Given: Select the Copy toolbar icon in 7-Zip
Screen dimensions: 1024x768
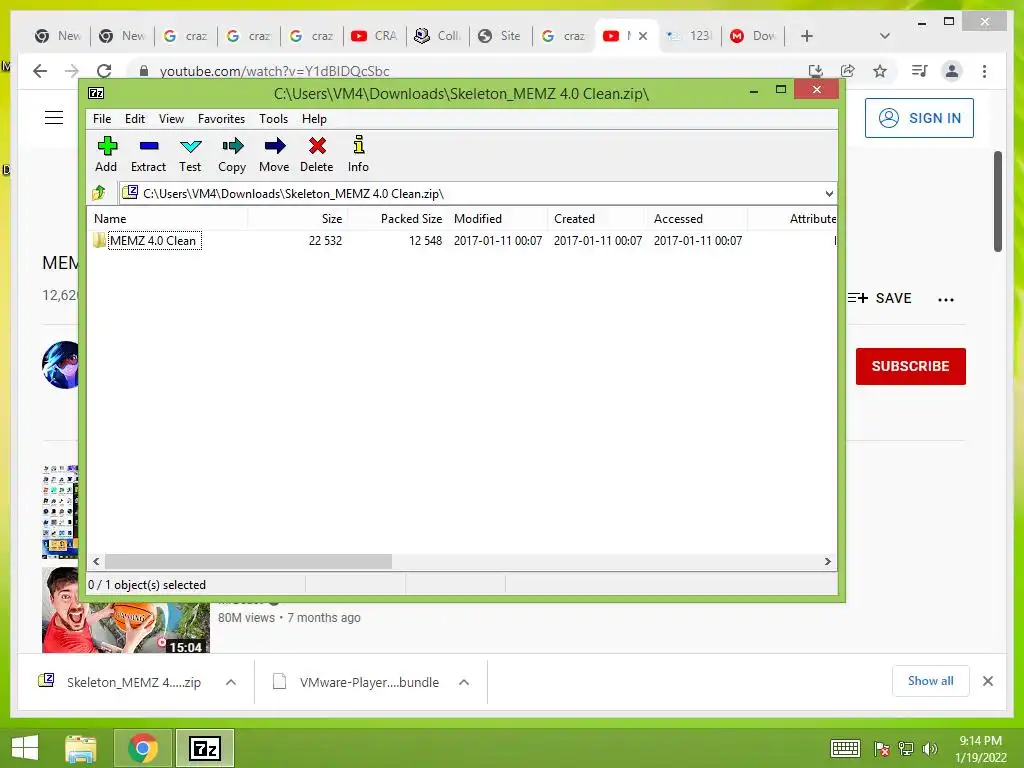Looking at the screenshot, I should click(x=232, y=155).
